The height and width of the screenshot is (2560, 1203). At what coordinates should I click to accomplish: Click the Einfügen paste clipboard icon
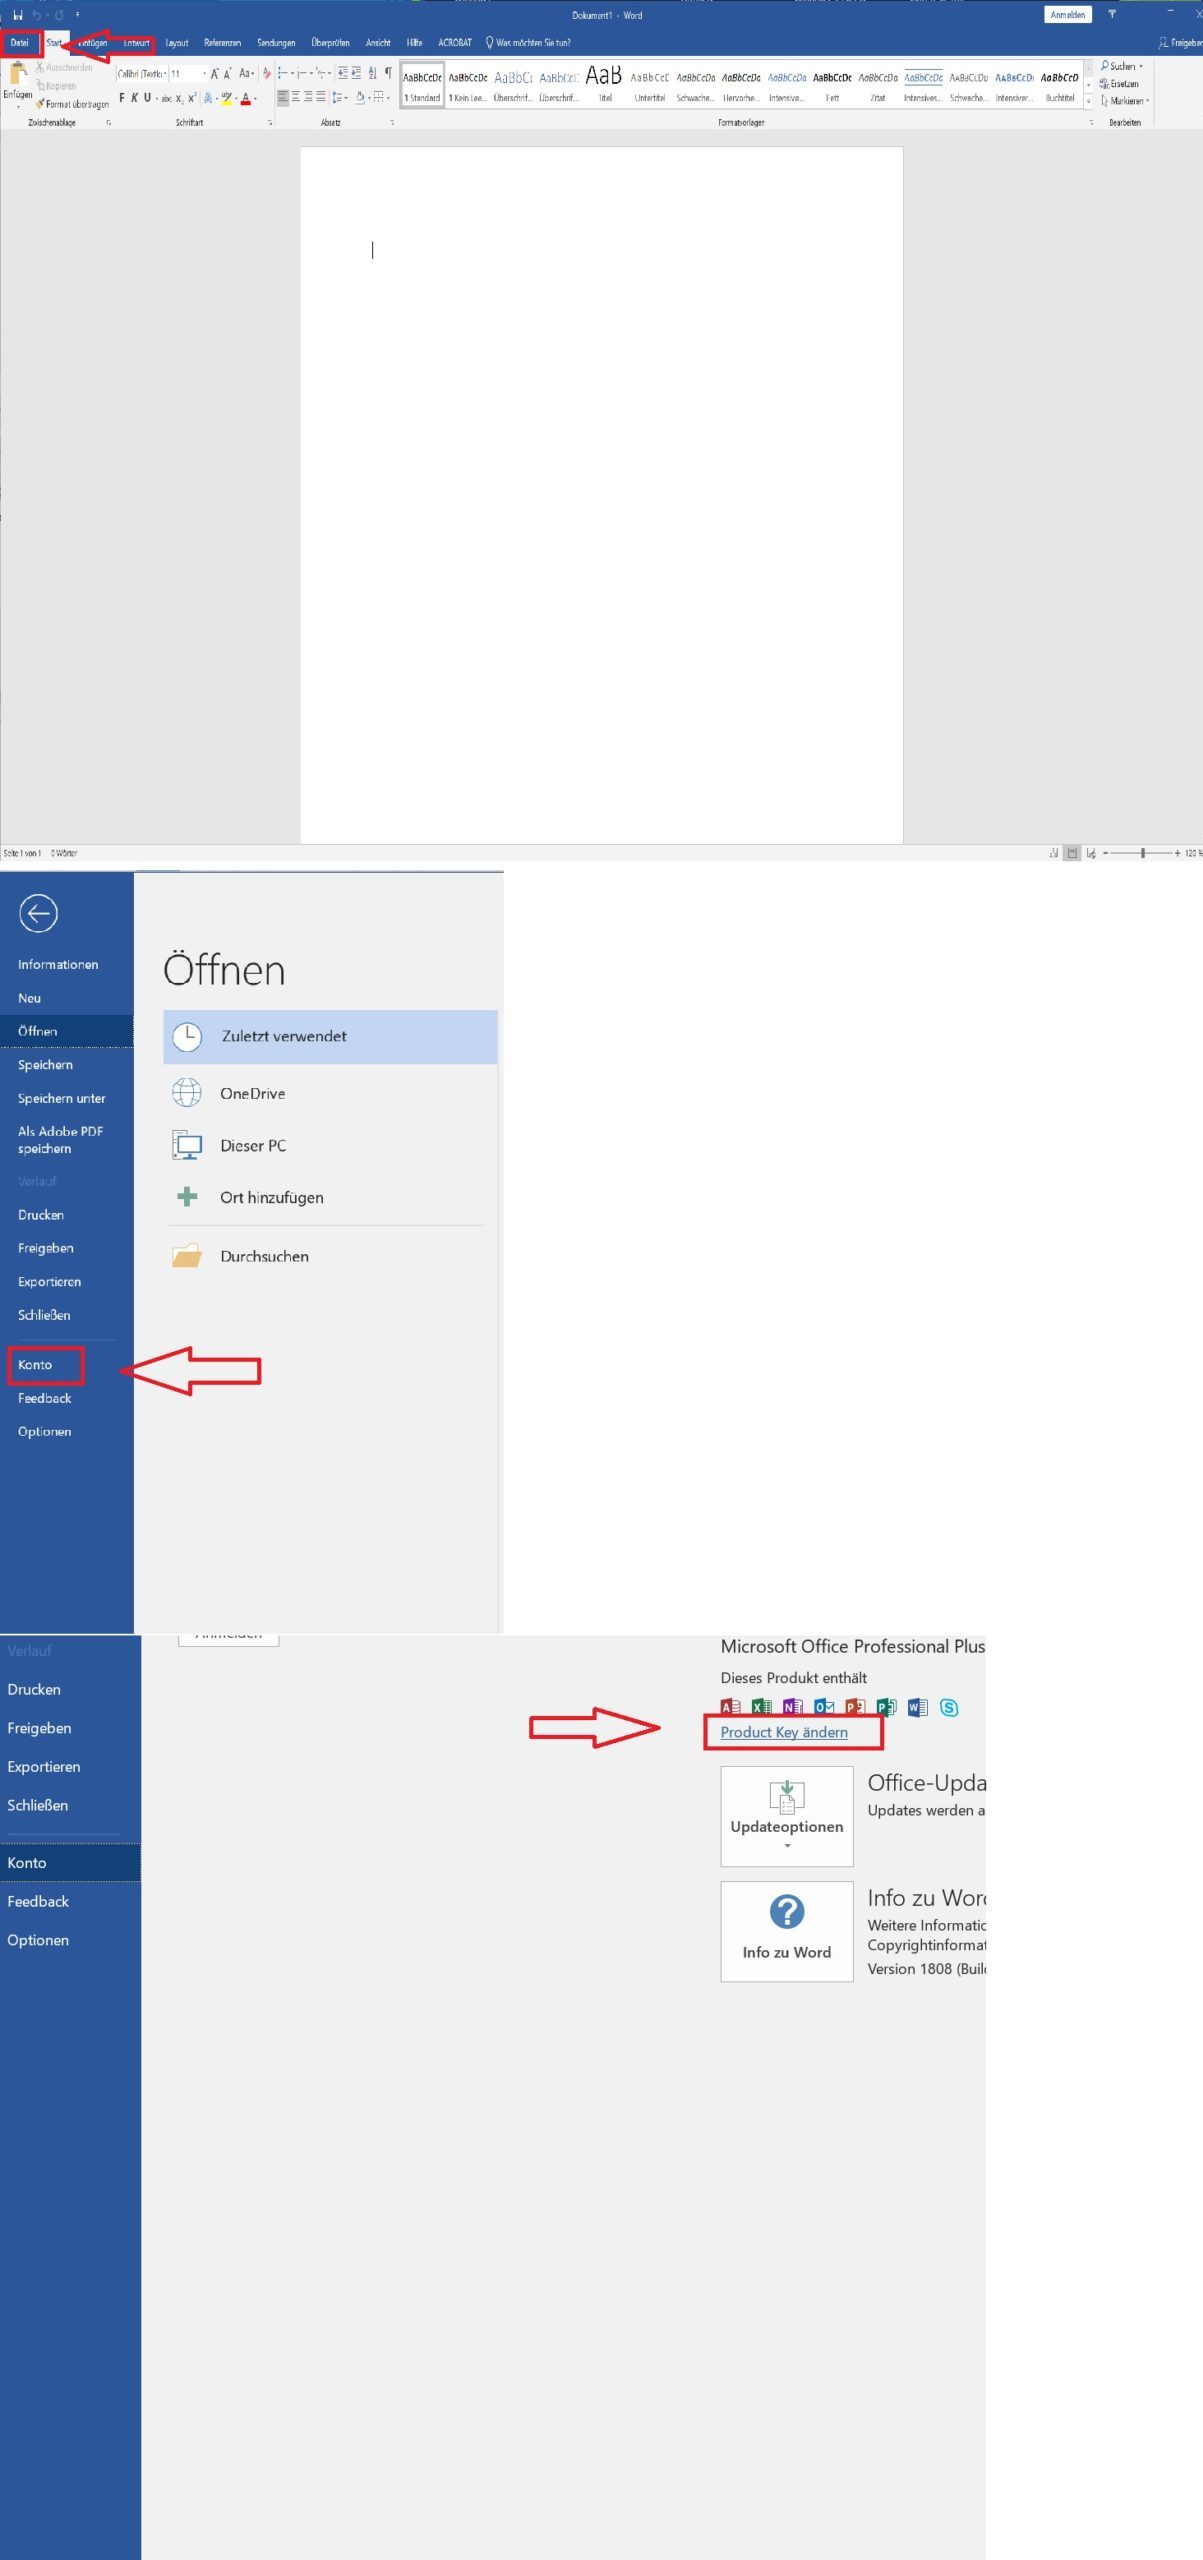(x=18, y=74)
